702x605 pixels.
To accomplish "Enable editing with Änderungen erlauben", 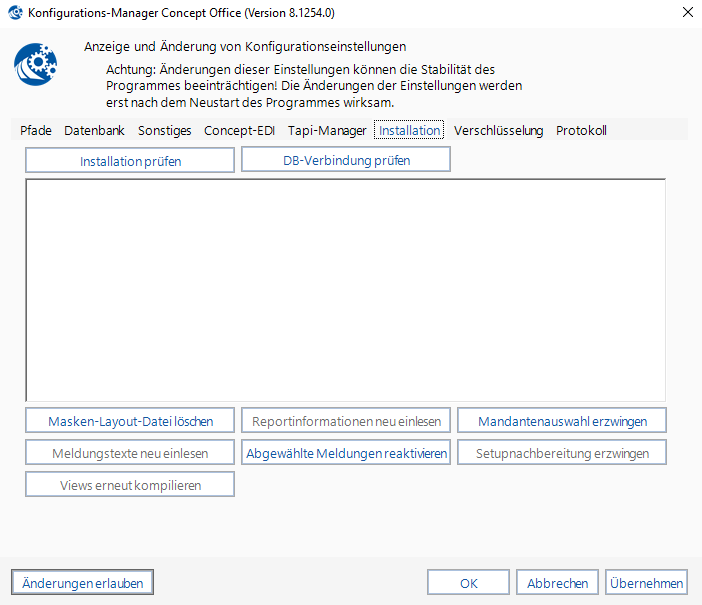I will pyautogui.click(x=83, y=583).
